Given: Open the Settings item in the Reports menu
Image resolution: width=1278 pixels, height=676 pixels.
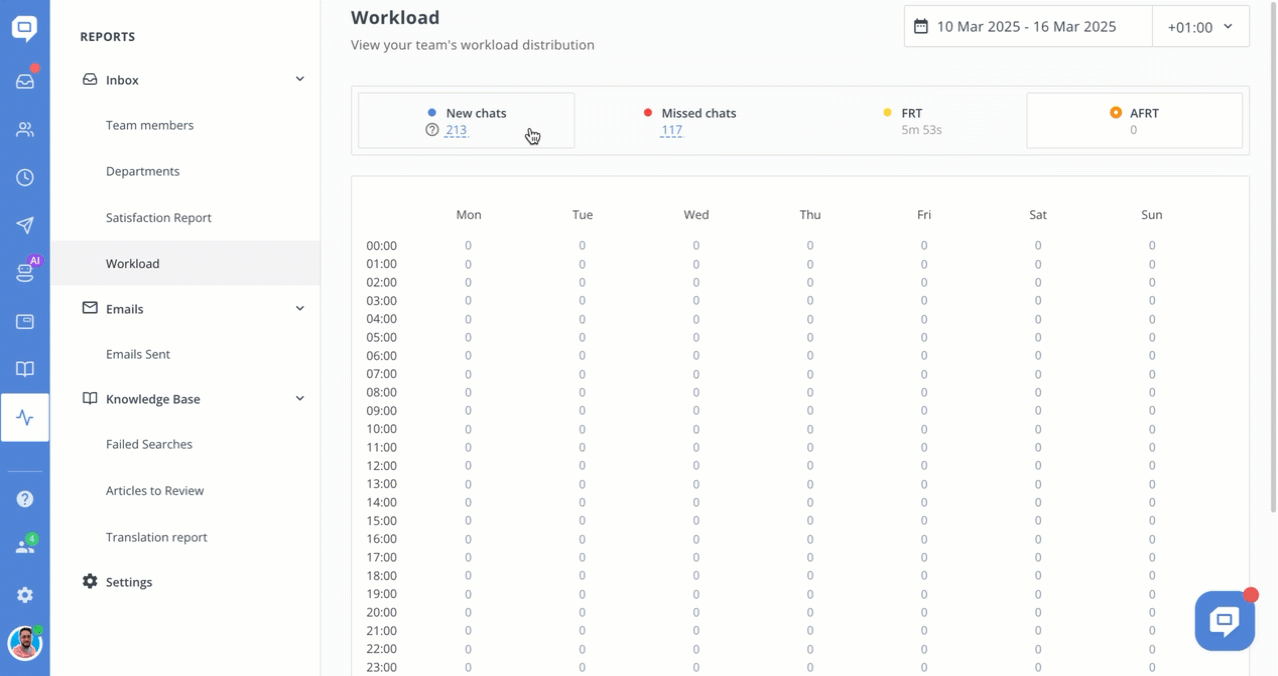Looking at the screenshot, I should pos(129,582).
